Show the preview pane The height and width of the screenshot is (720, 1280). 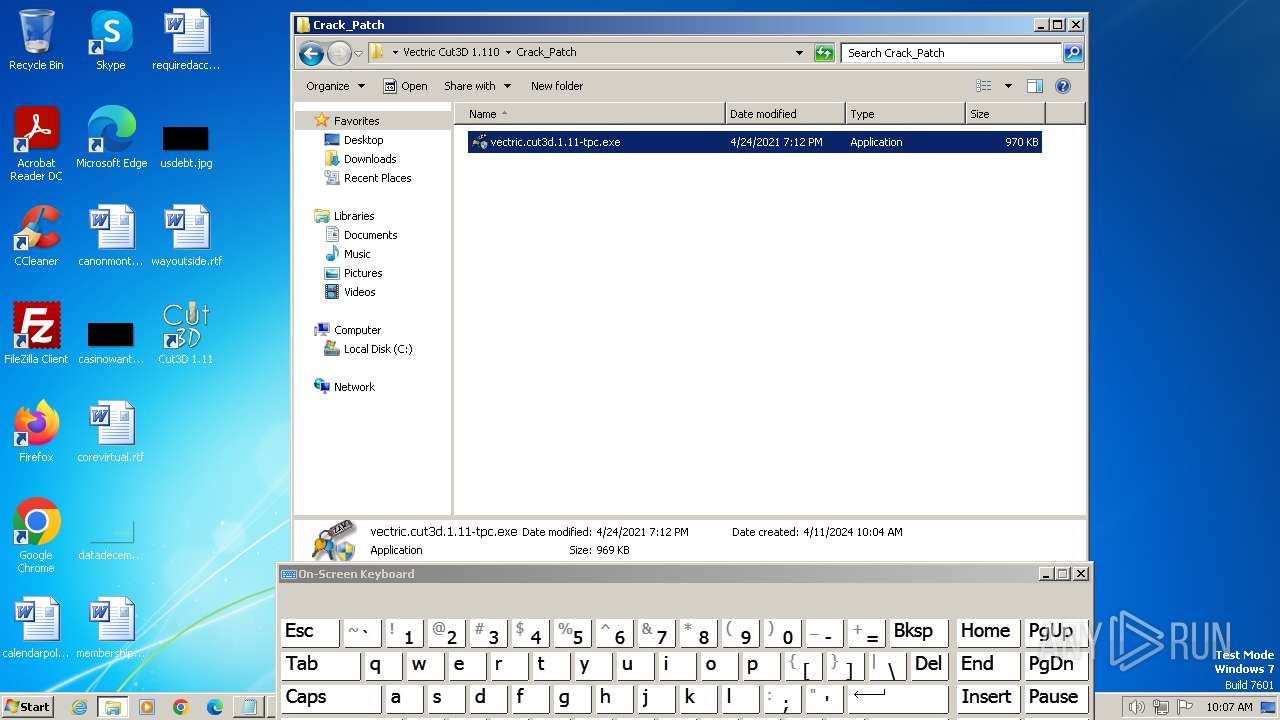(x=1035, y=86)
